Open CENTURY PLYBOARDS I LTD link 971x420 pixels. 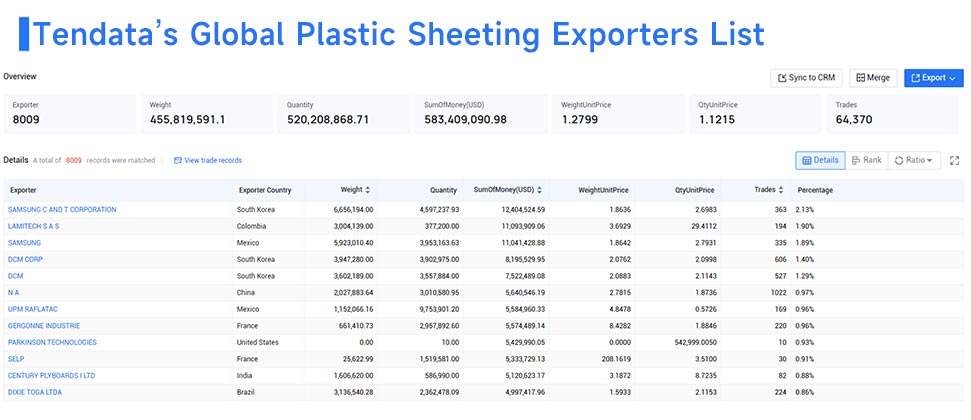click(x=51, y=375)
